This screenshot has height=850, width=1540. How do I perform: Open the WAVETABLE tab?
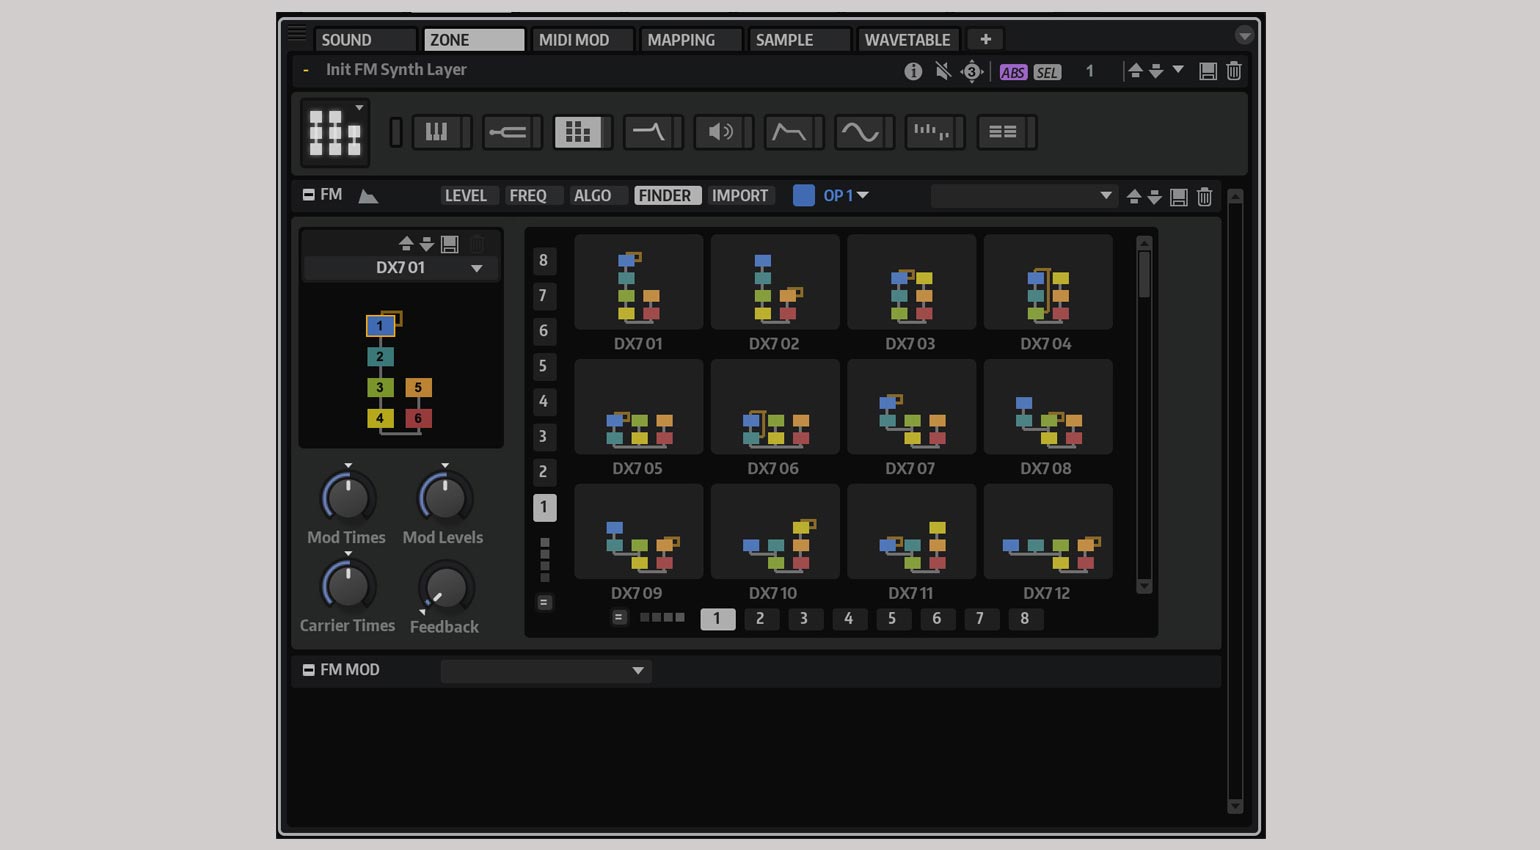point(907,40)
